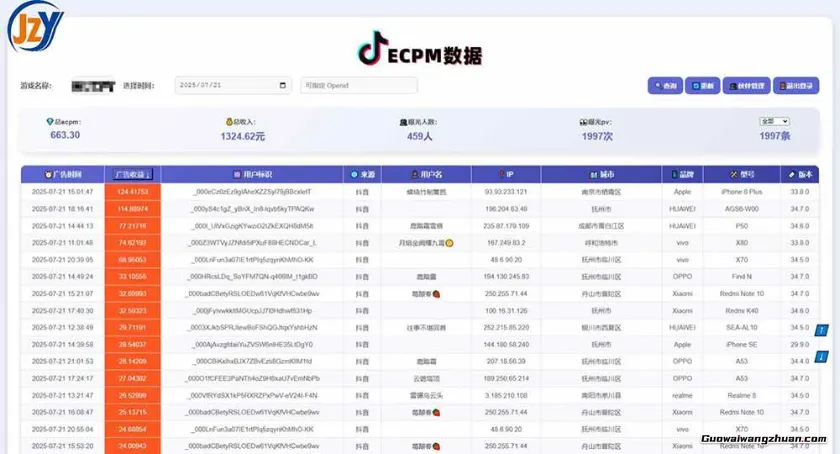Viewport: 840px width, 454px height.
Task: Click the person icon in 用户名 header
Action: click(415, 175)
